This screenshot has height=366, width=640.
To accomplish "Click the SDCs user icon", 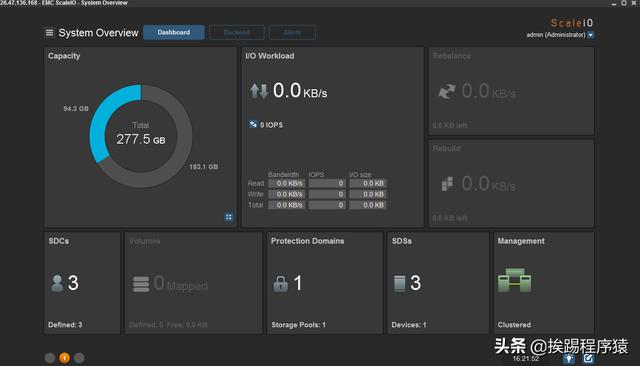I will click(57, 283).
